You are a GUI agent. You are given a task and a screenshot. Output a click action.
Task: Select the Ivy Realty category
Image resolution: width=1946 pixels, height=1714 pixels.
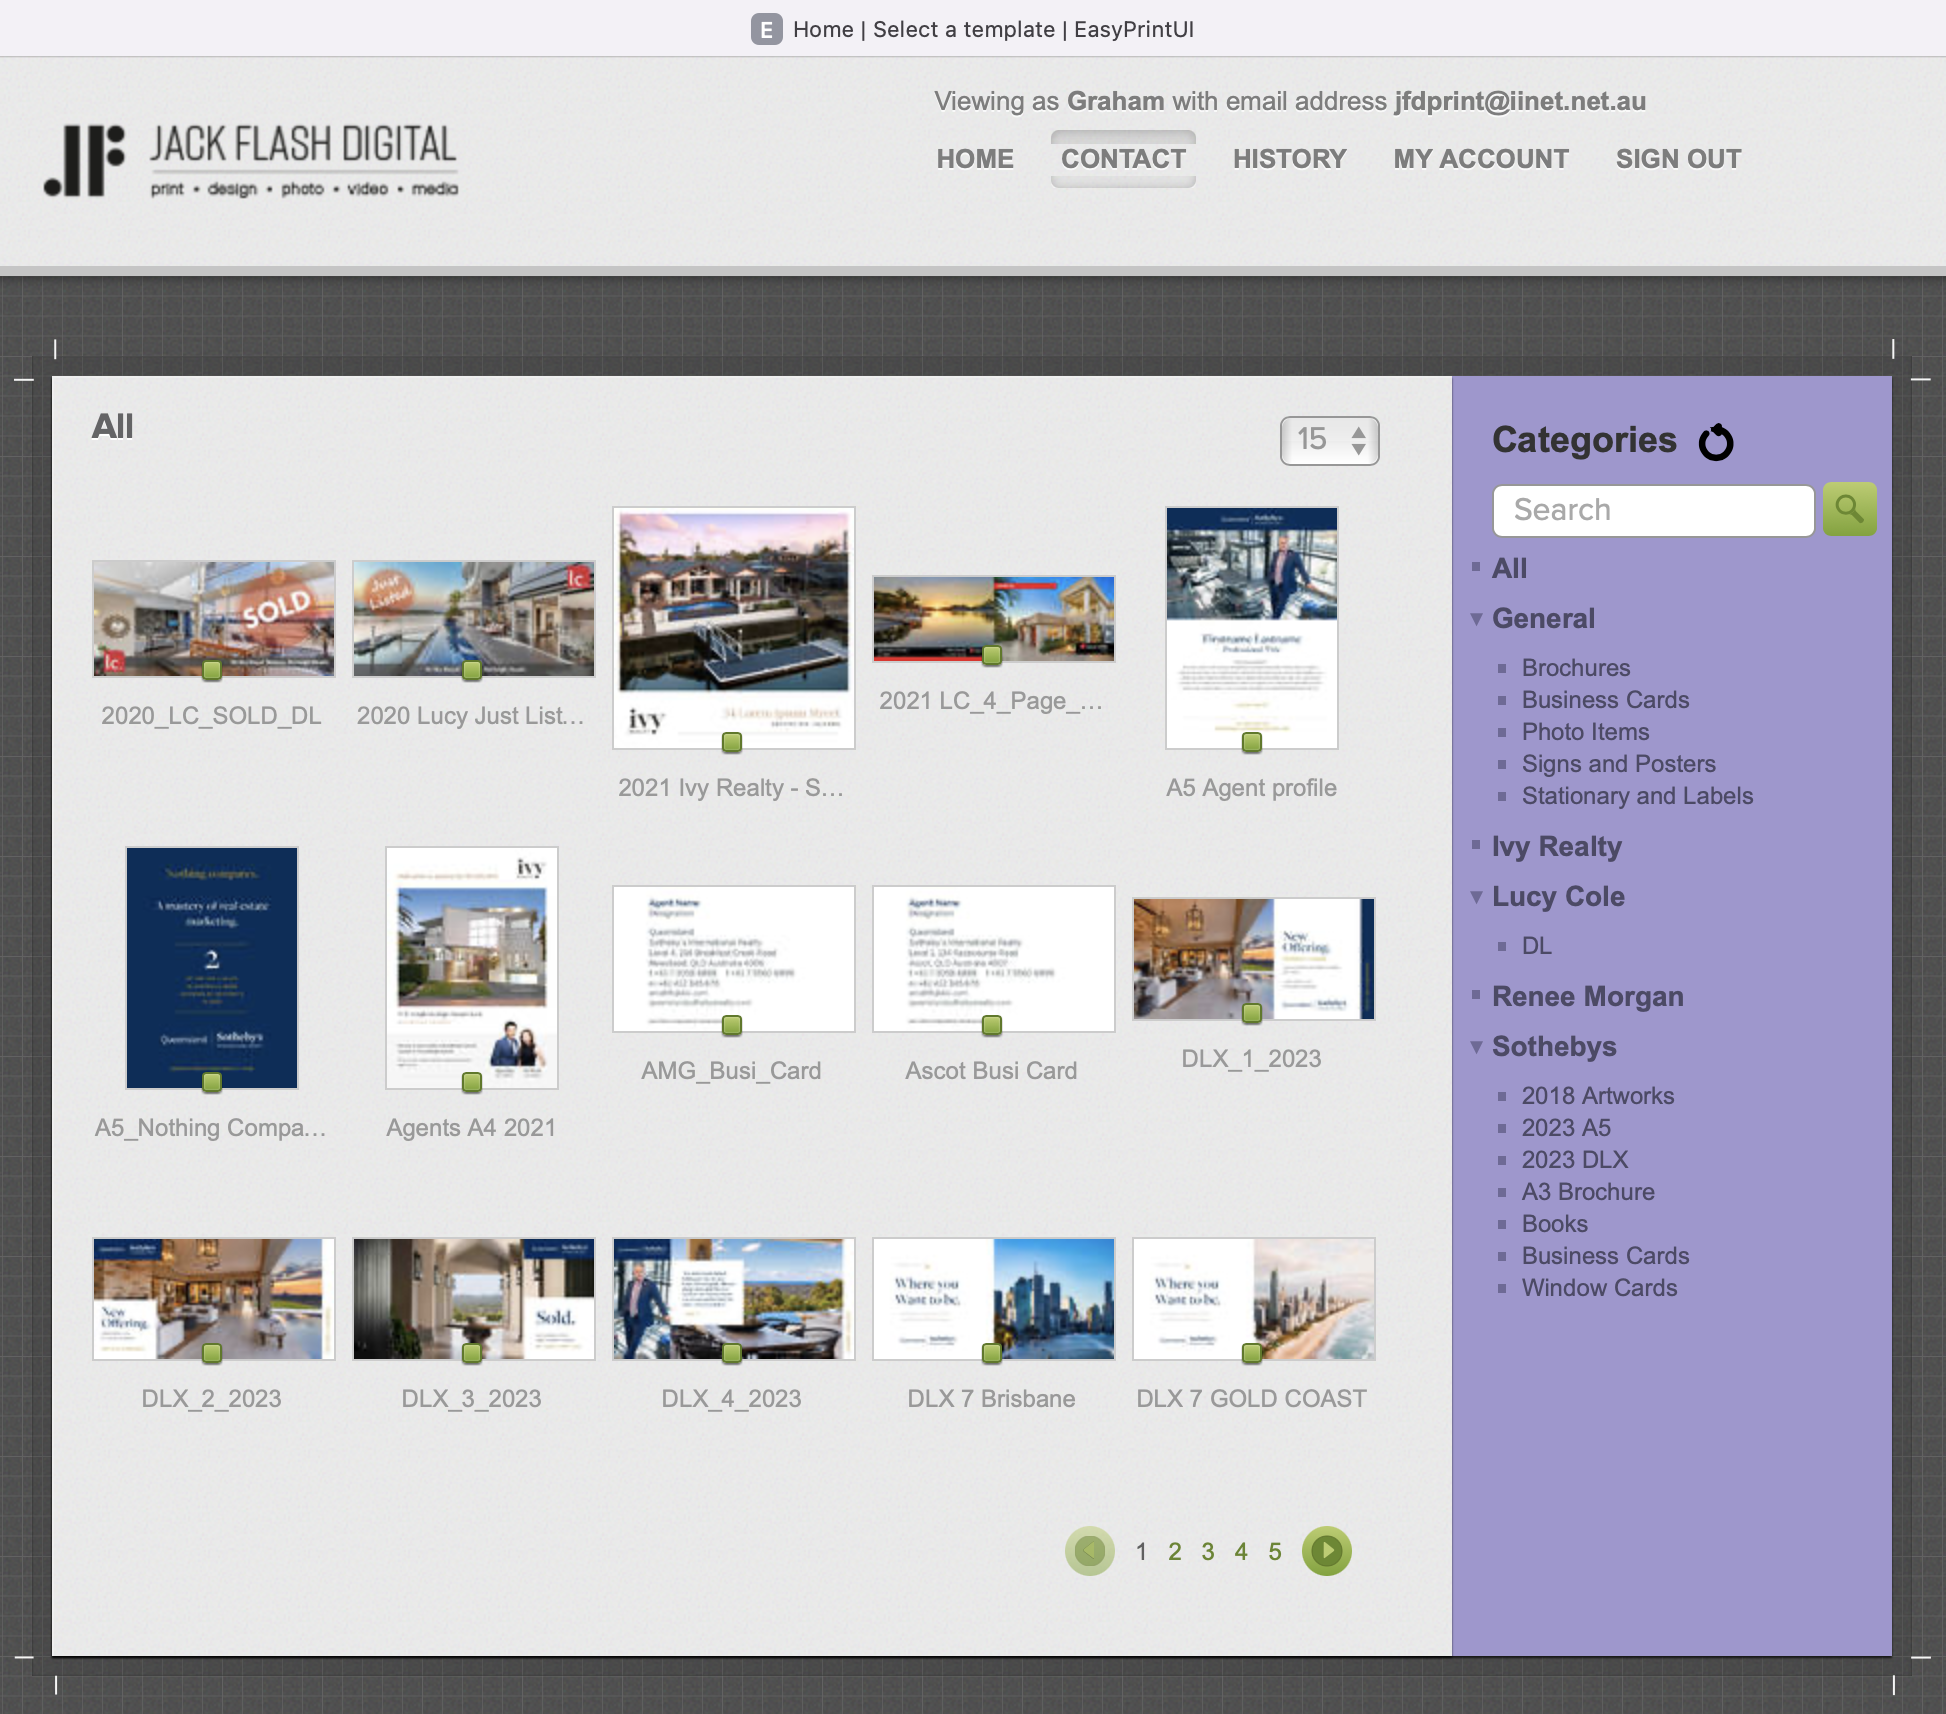tap(1557, 847)
